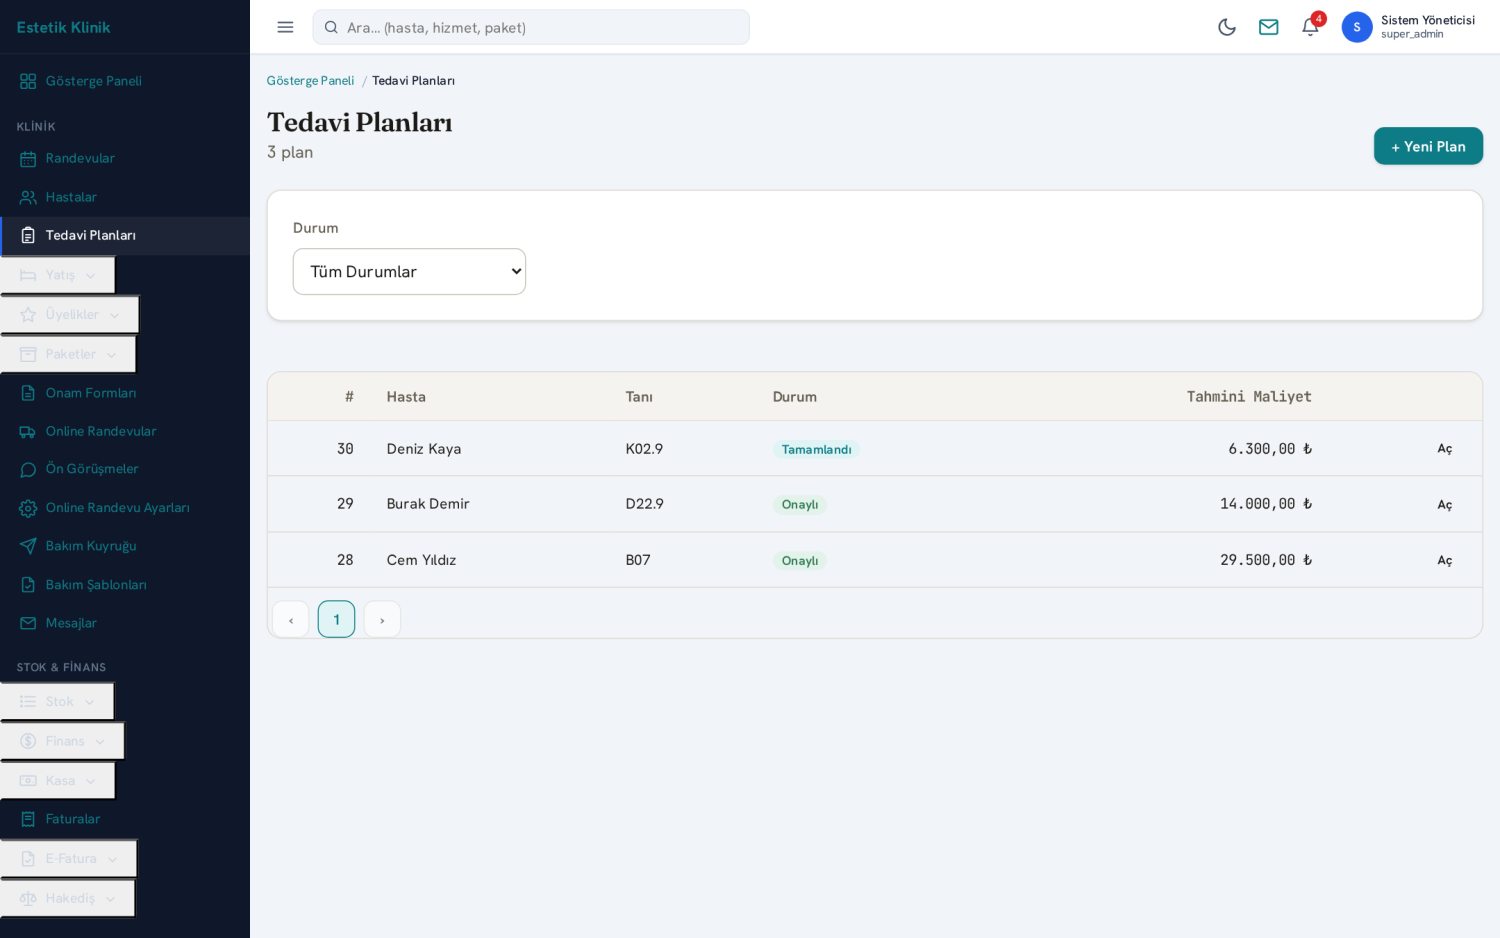Expand the Finans sidebar group
Viewport: 1500px width, 938px height.
(62, 741)
